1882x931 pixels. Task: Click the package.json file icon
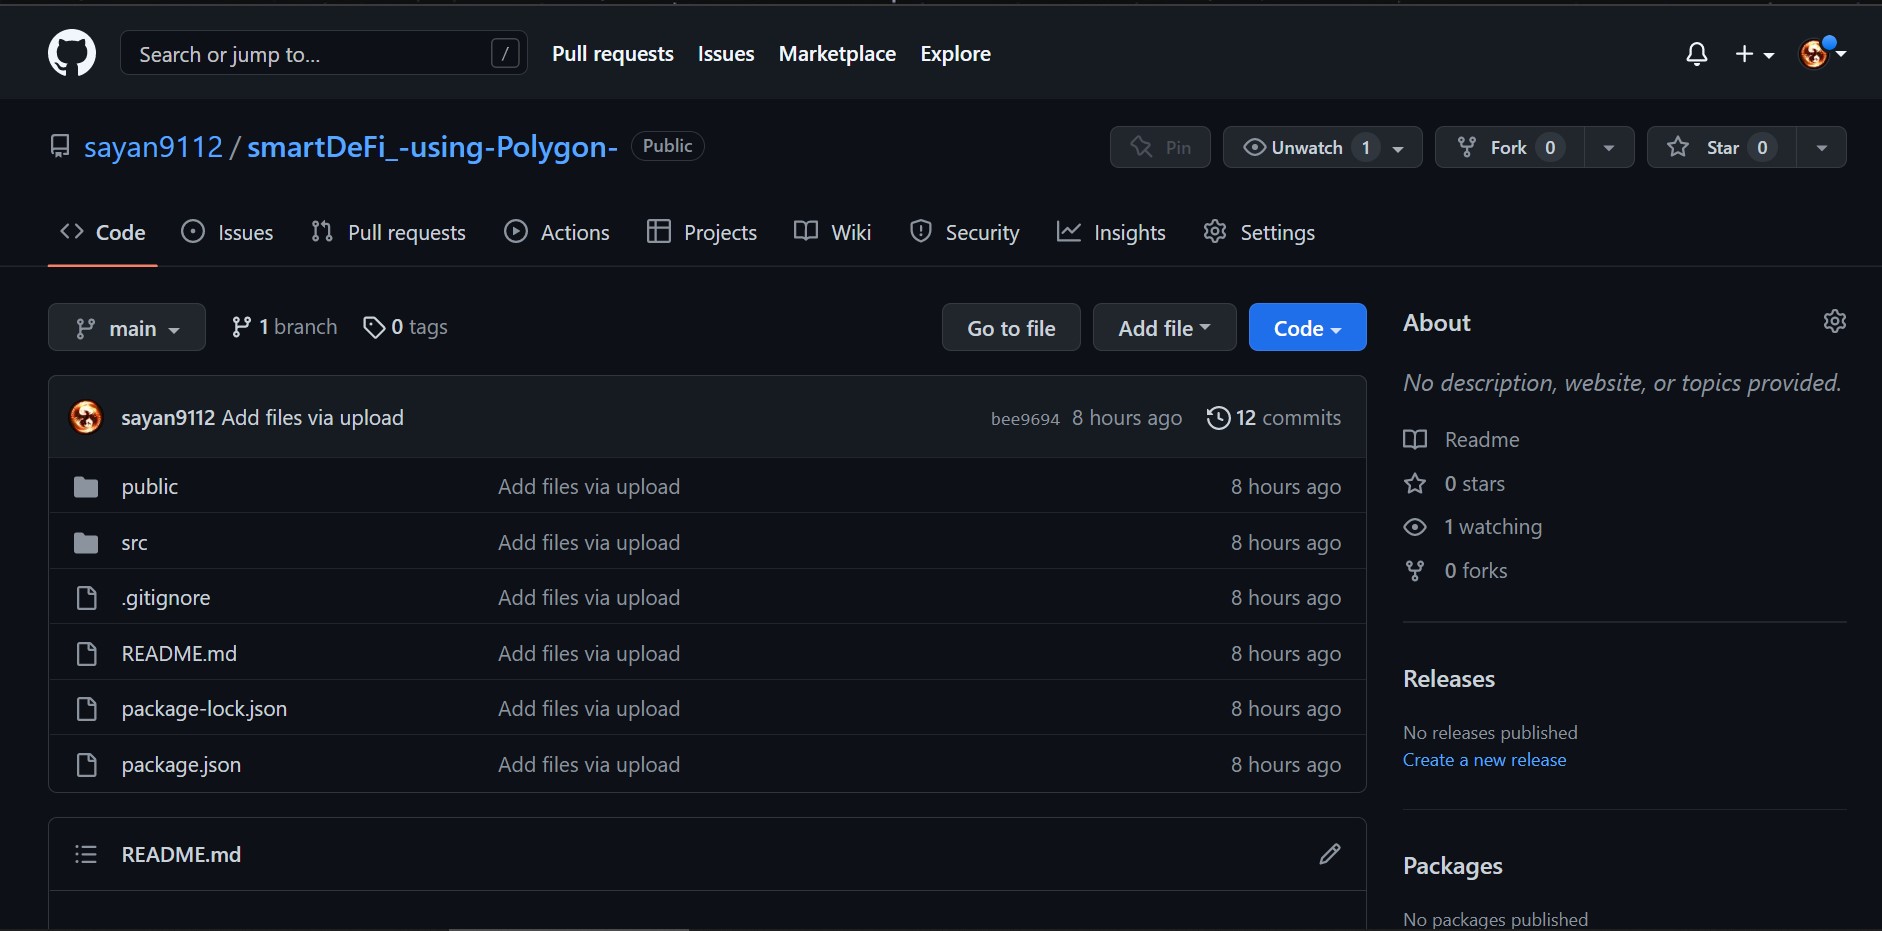87,765
